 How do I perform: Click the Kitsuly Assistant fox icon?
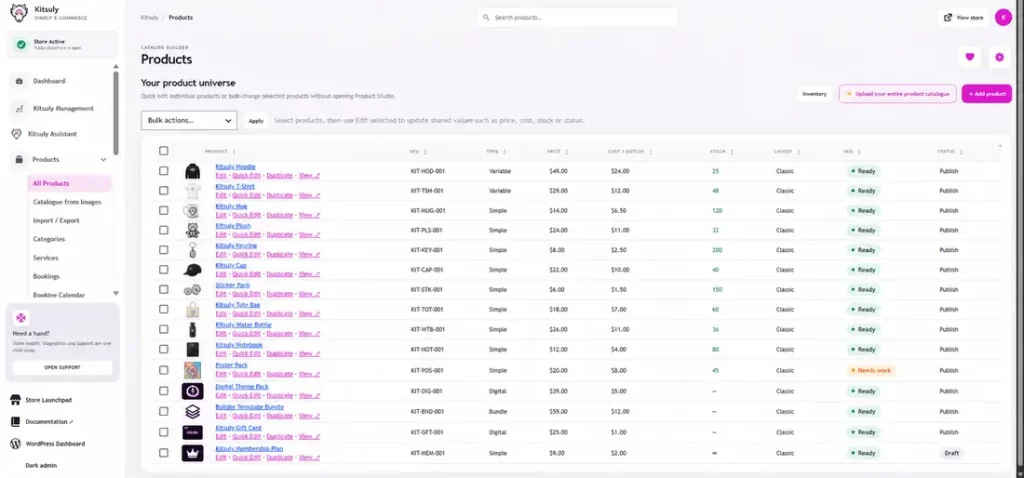(x=17, y=134)
